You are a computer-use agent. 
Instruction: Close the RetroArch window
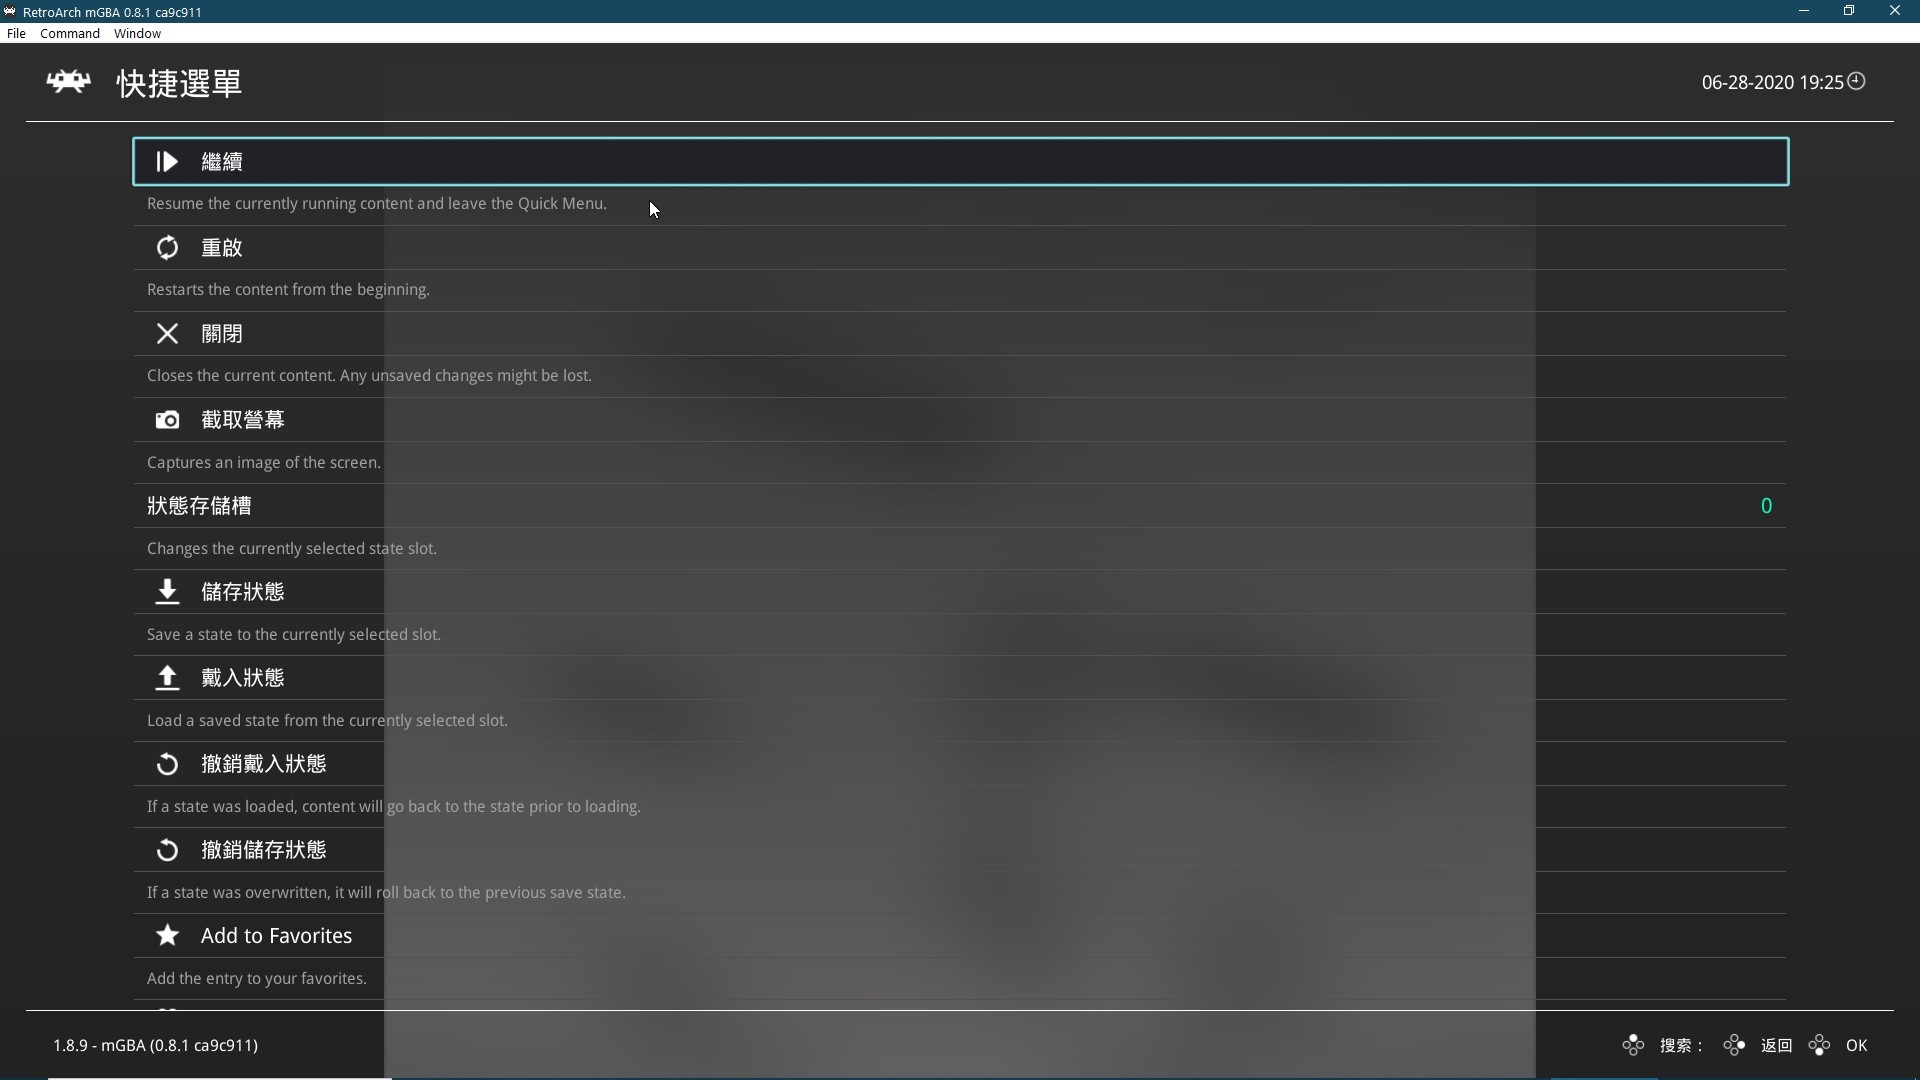[1895, 11]
